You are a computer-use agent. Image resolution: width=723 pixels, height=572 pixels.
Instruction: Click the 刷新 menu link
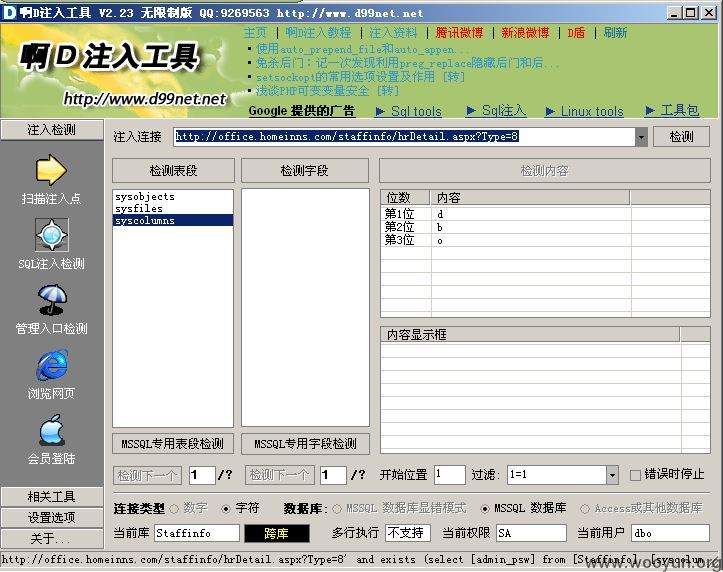click(616, 33)
